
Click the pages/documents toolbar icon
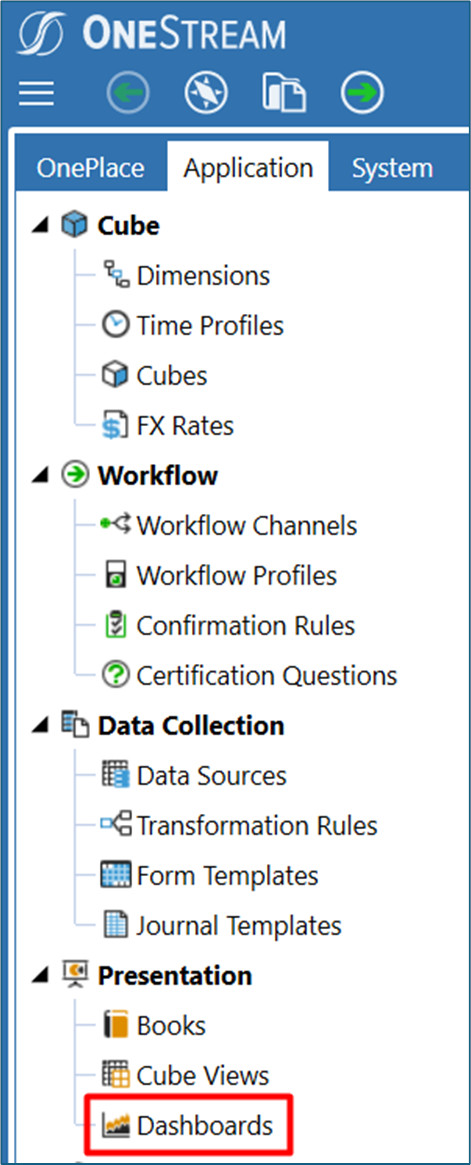click(284, 94)
